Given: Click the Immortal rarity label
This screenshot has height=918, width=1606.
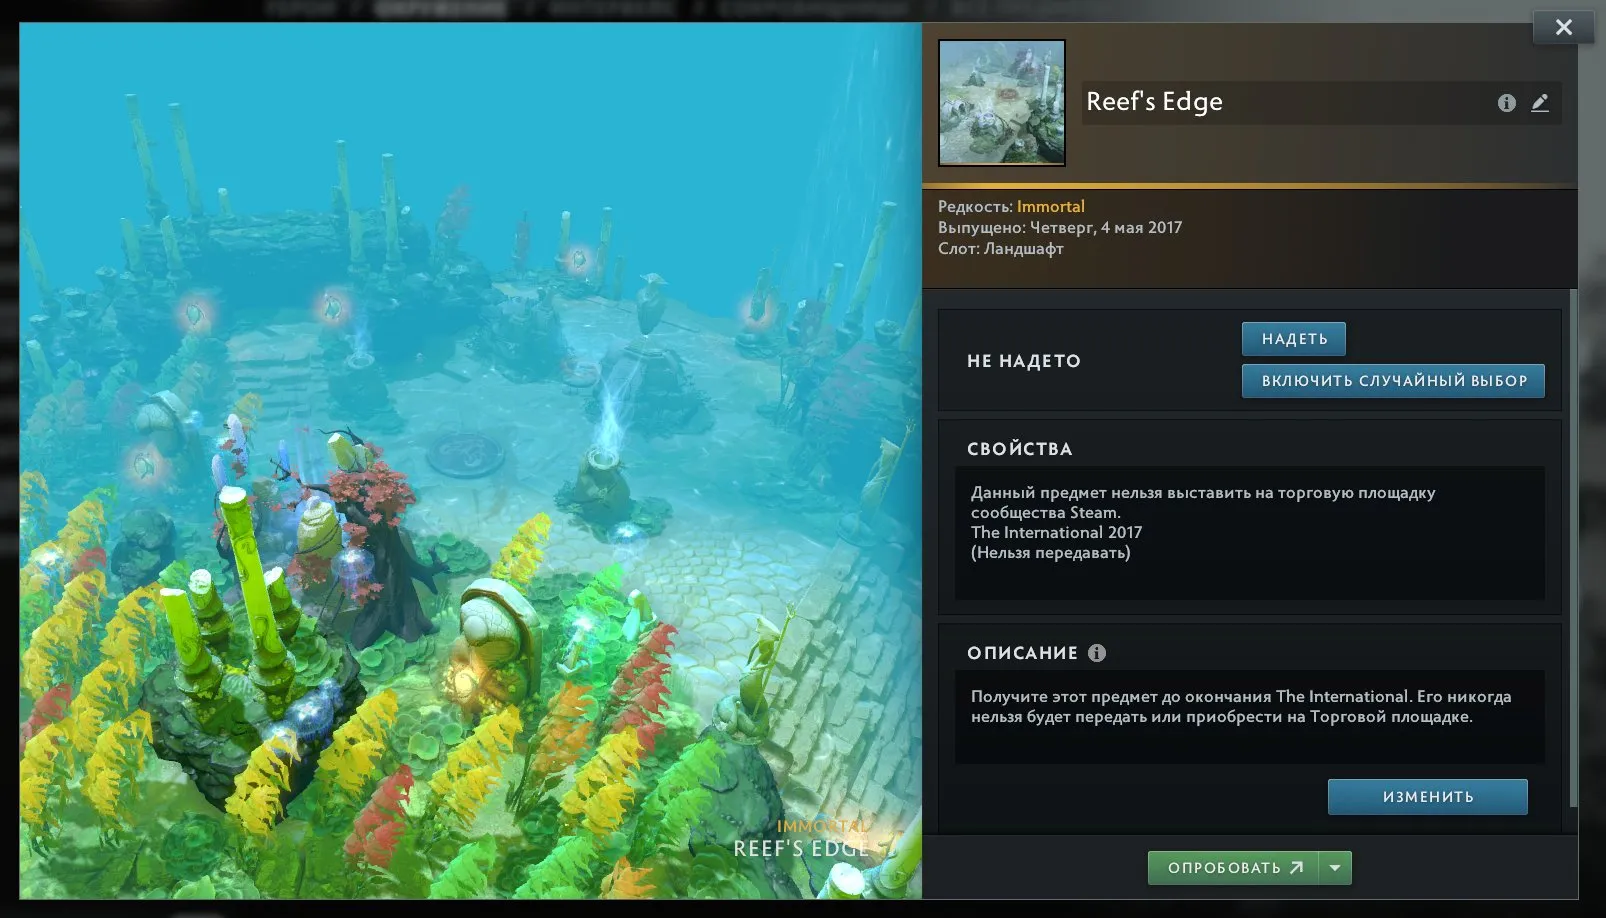Looking at the screenshot, I should [x=1050, y=206].
